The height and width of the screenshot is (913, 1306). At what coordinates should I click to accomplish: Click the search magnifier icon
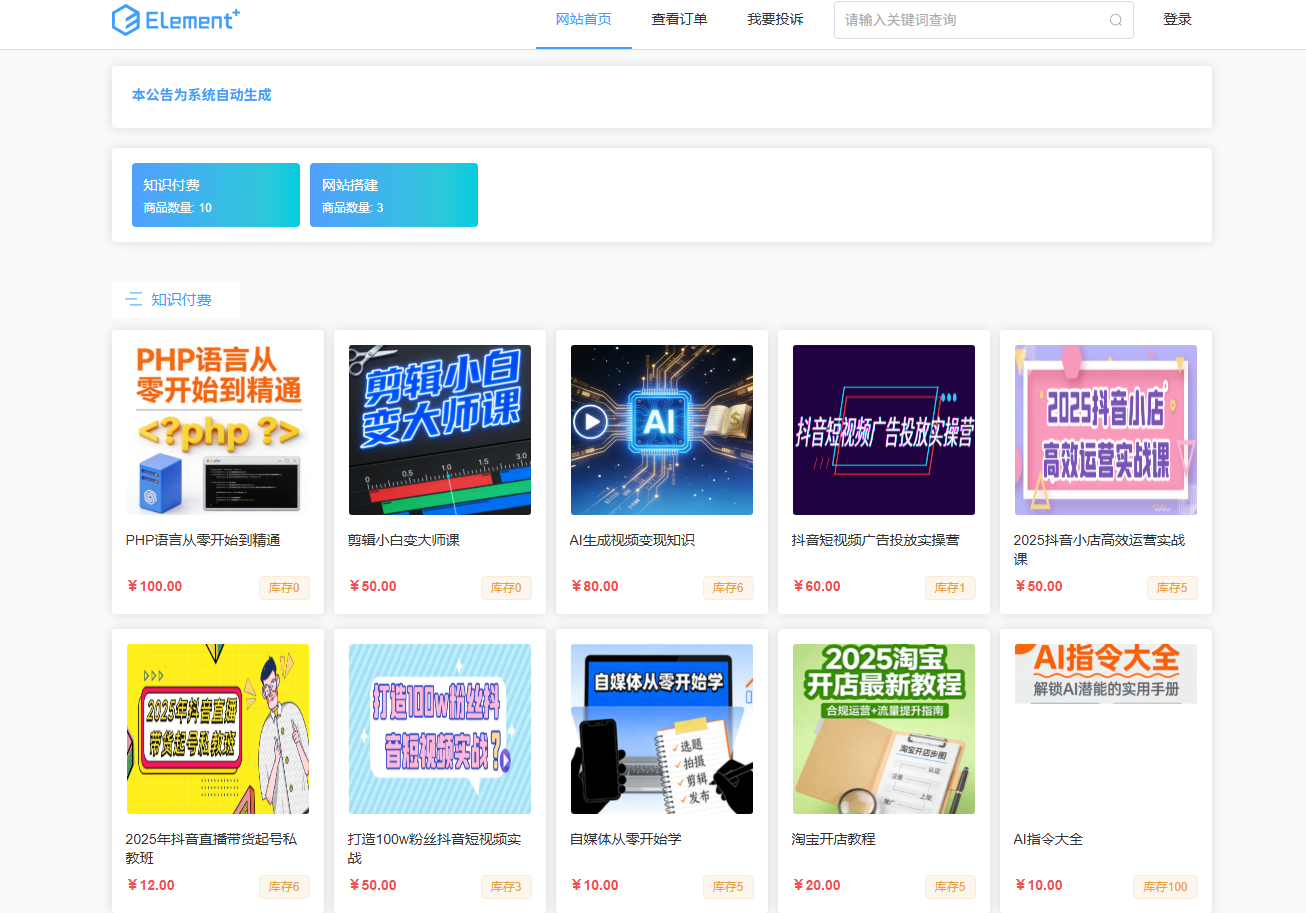pos(1115,20)
